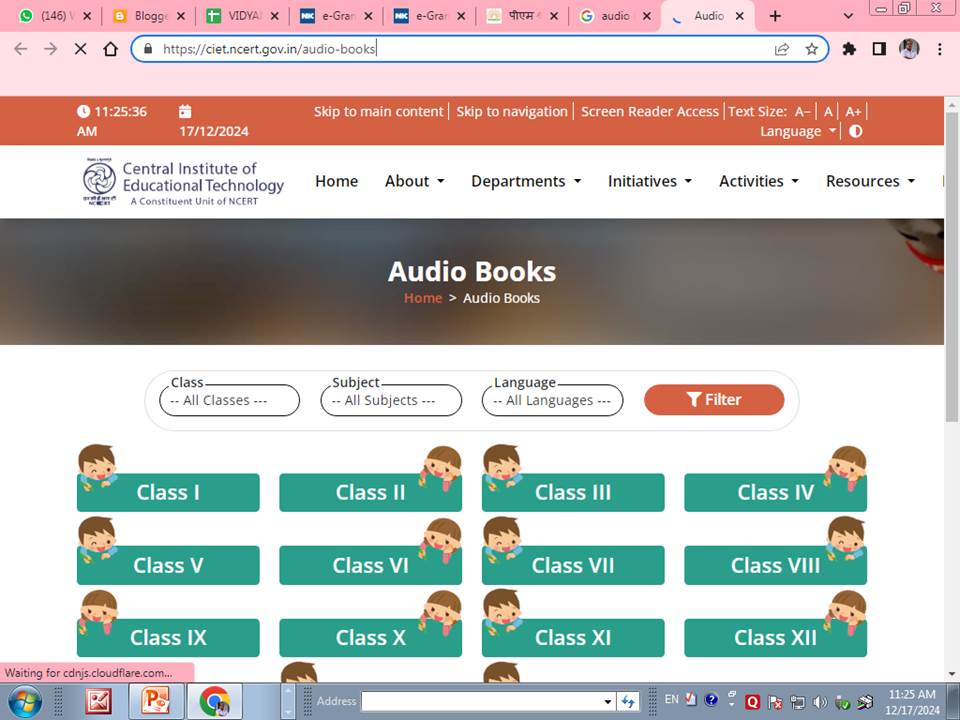Screen dimensions: 960x720
Task: Toggle the browser side panel
Action: point(879,49)
